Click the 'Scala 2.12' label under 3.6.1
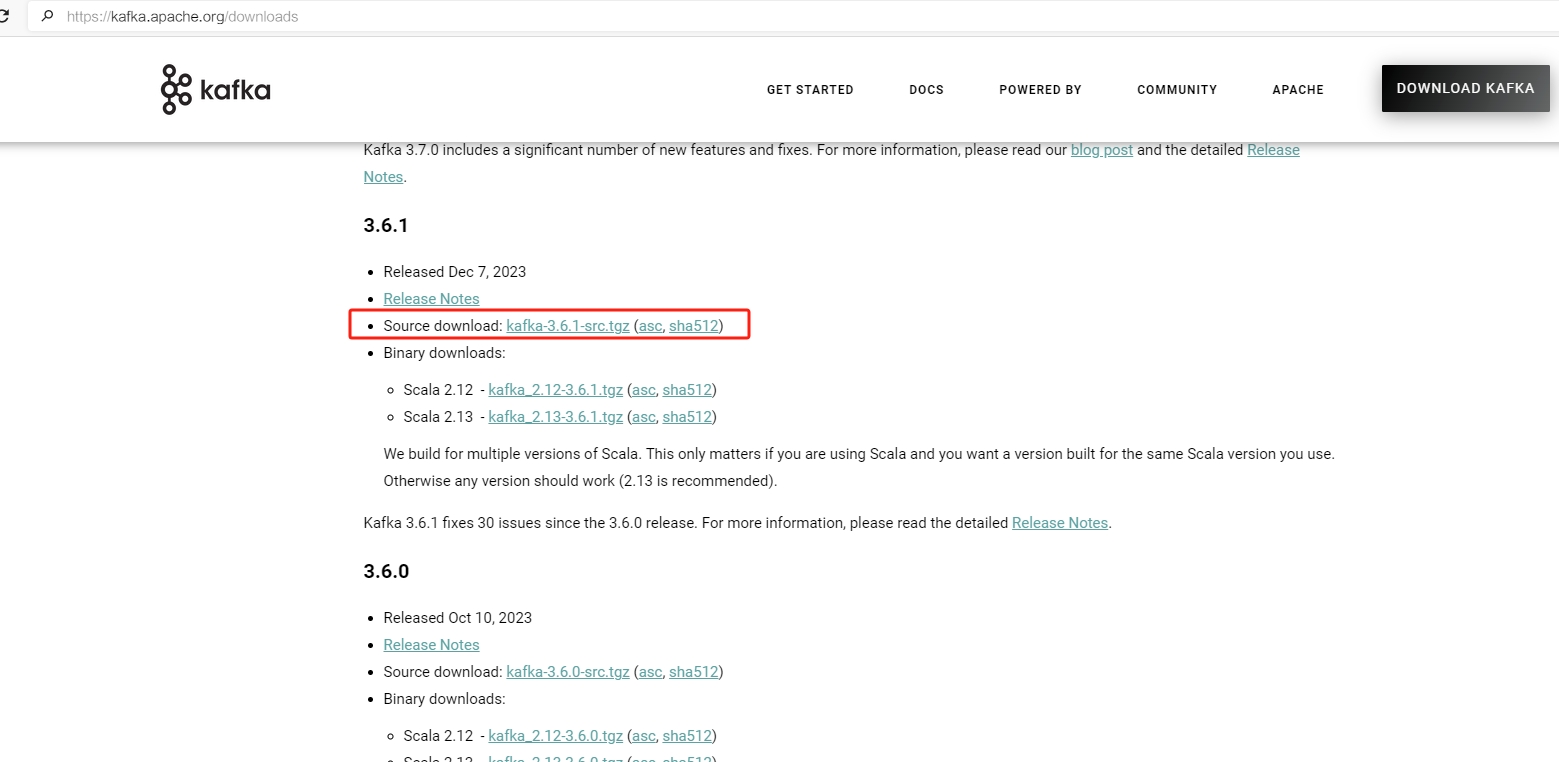Viewport: 1559px width, 762px height. coord(438,390)
